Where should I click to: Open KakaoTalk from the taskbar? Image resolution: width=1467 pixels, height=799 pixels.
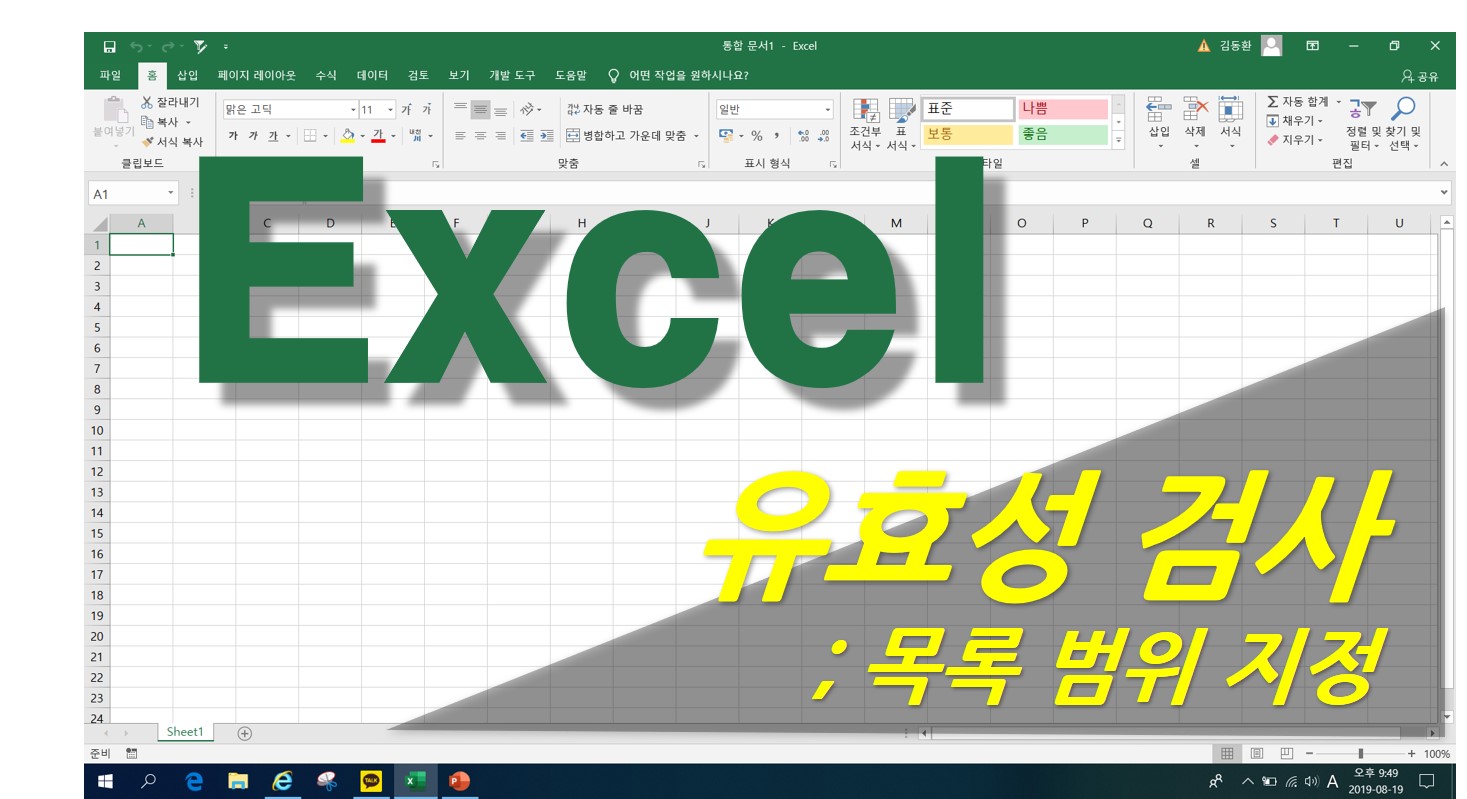pos(371,781)
